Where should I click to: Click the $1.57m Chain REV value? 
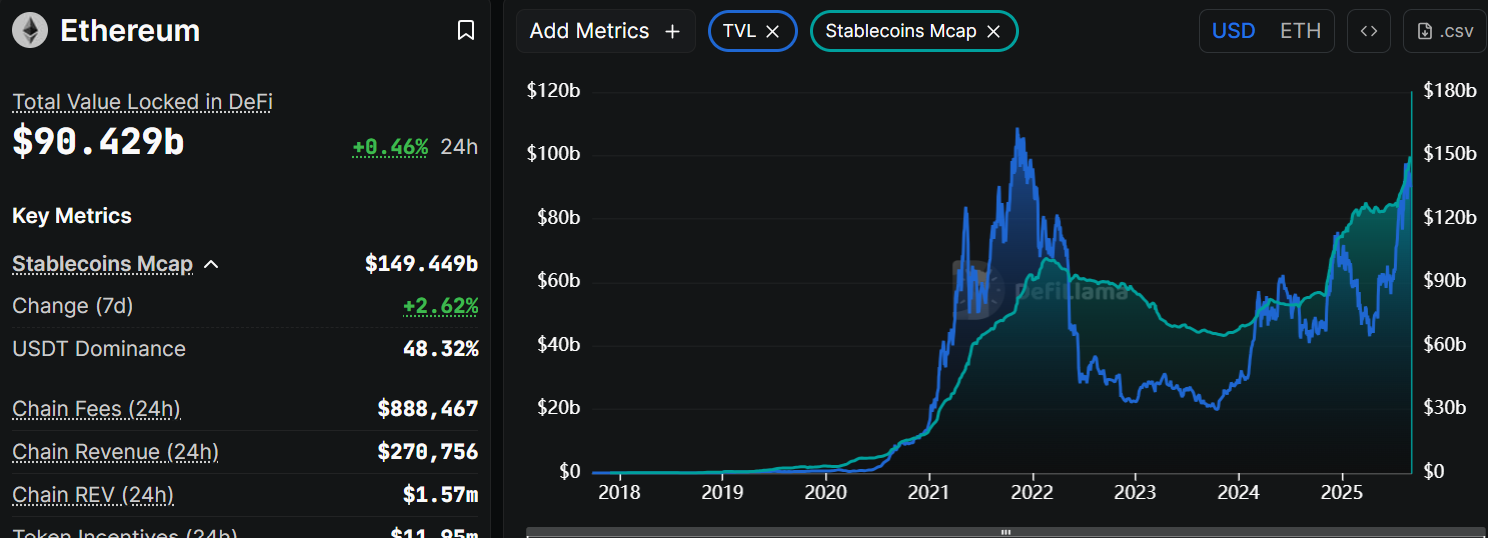441,495
